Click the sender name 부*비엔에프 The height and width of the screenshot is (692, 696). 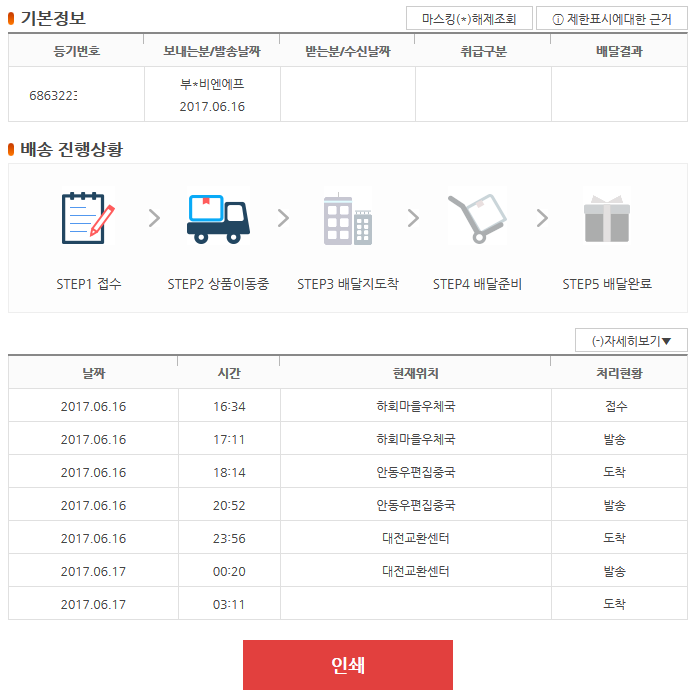pos(212,85)
